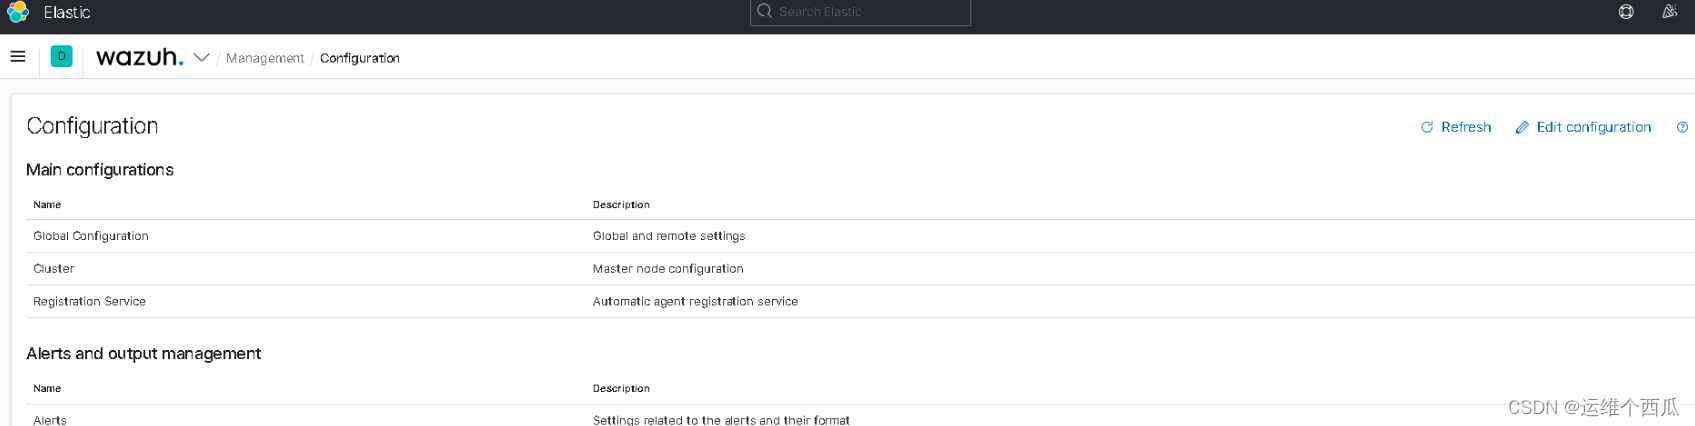This screenshot has height=426, width=1695.
Task: Select 'Automatic agent registration service' description
Action: (695, 301)
